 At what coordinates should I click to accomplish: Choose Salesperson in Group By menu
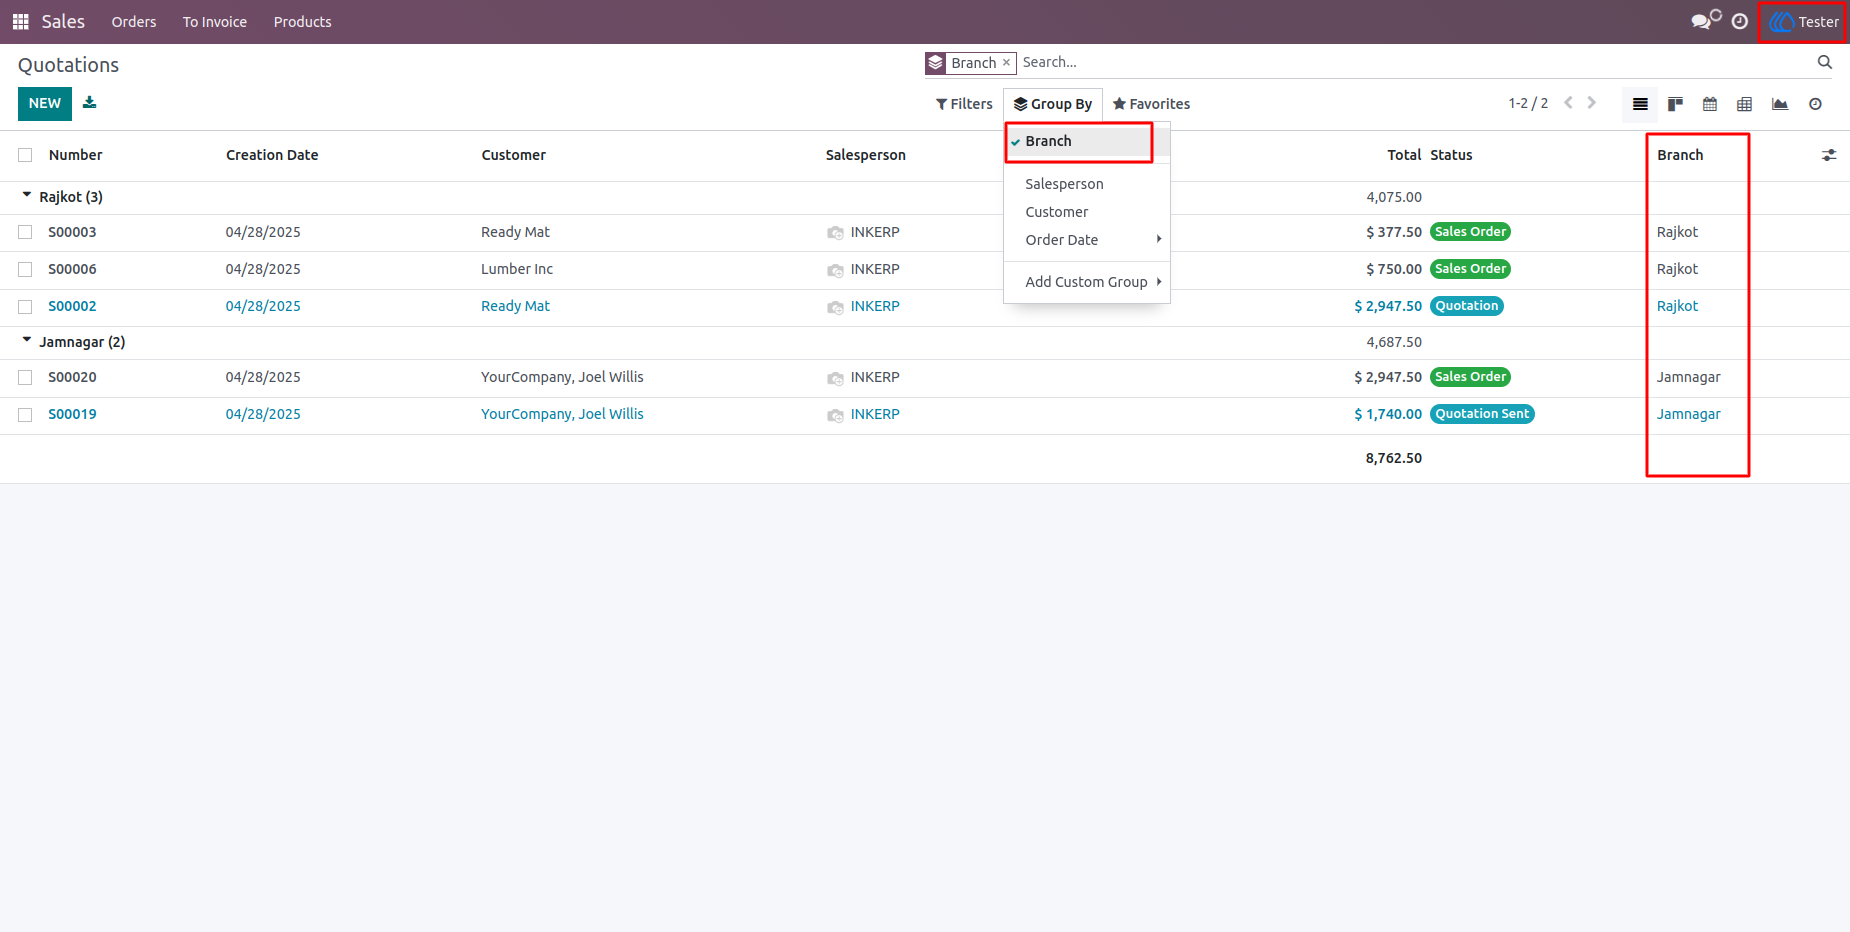tap(1087, 184)
